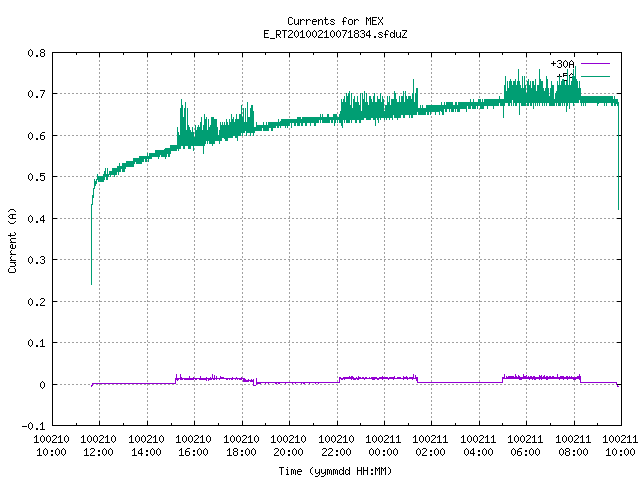The height and width of the screenshot is (480, 640).
Task: Click the "Time (yymmdd HH:MM)" axis label
Action: (335, 471)
